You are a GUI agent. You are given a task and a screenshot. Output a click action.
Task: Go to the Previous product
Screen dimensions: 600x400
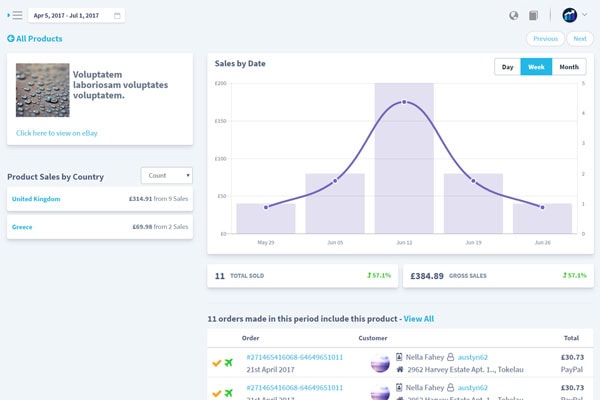point(545,39)
